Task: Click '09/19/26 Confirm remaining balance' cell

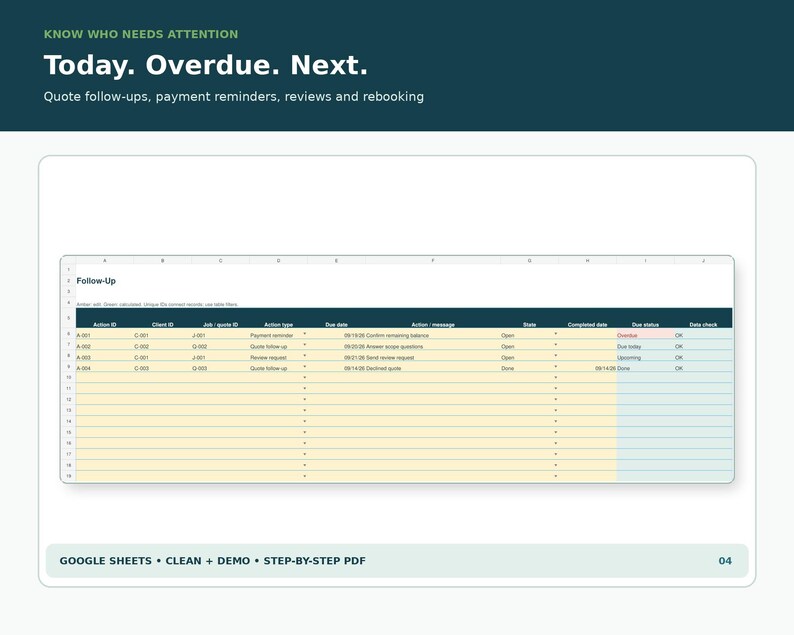Action: pyautogui.click(x=386, y=335)
